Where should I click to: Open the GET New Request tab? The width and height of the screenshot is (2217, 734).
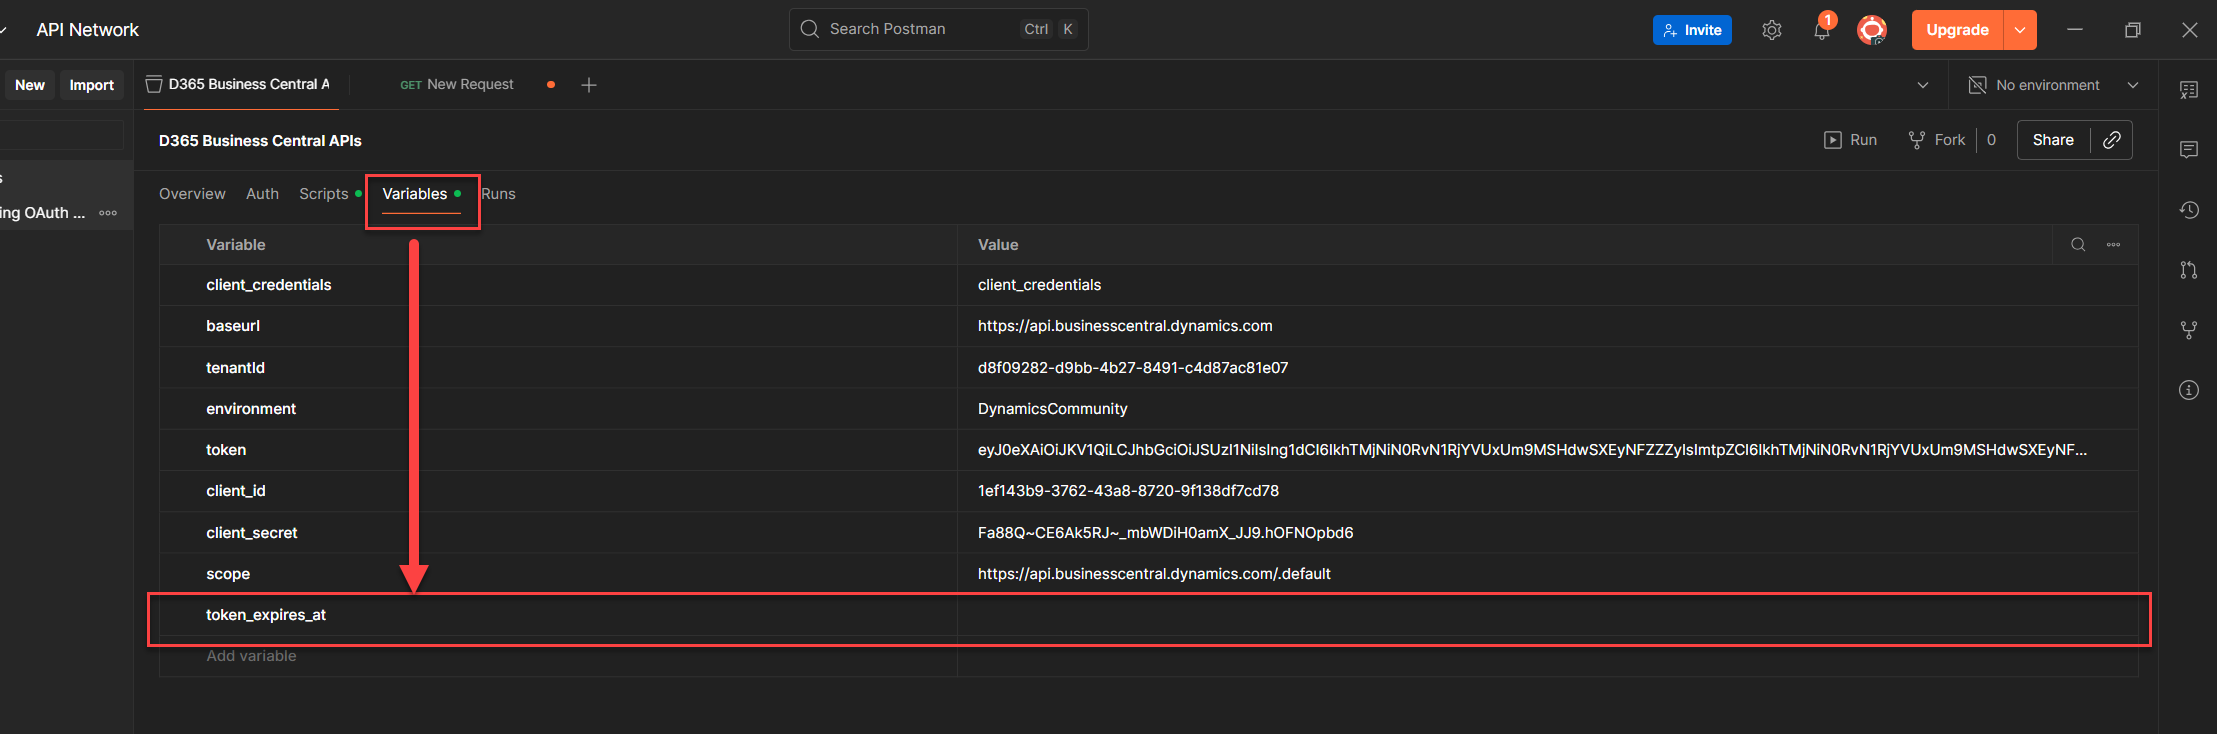[x=457, y=85]
